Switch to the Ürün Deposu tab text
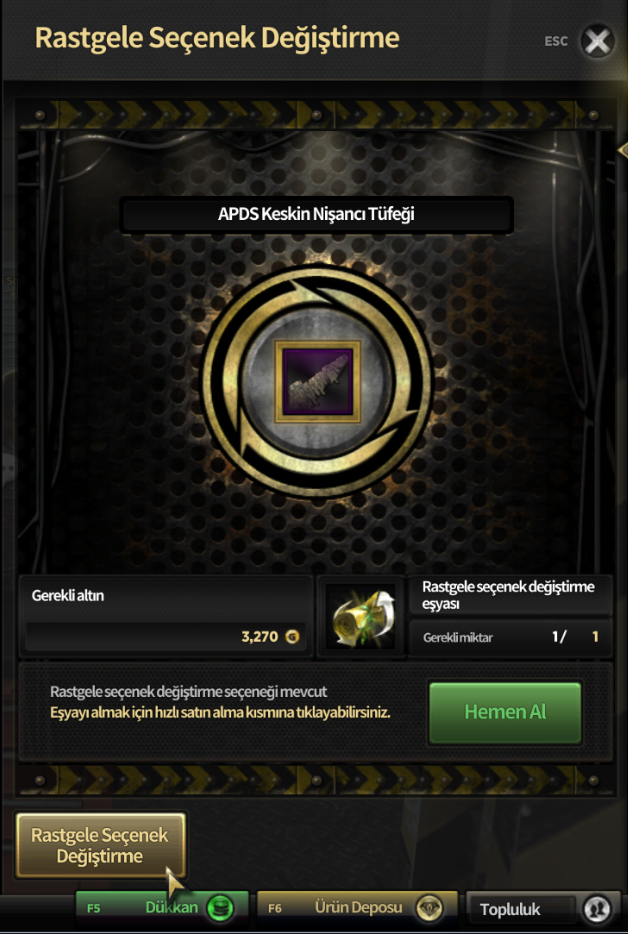 358,907
